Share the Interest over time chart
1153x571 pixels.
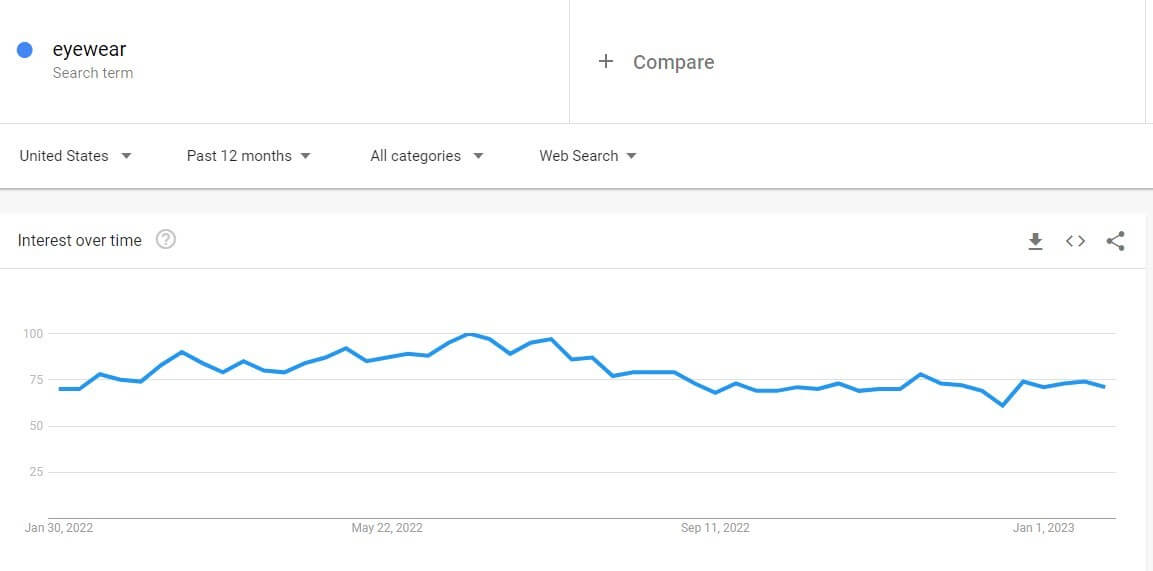pyautogui.click(x=1115, y=241)
